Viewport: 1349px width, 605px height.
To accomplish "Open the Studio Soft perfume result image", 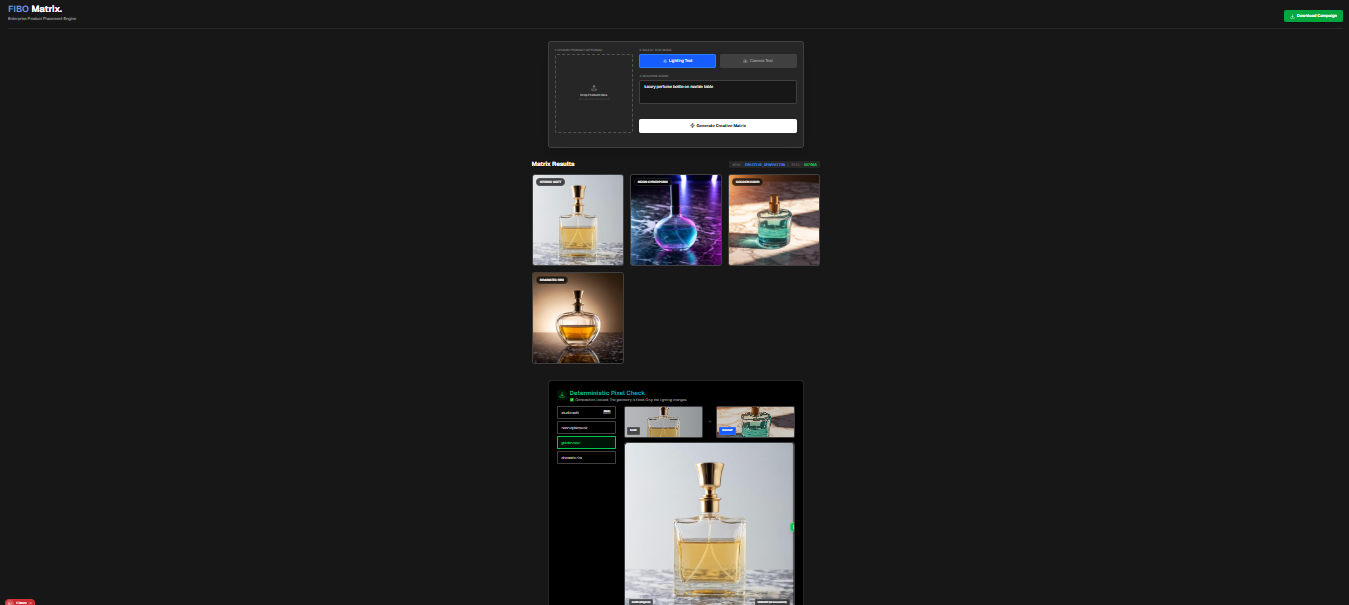I will coord(578,220).
